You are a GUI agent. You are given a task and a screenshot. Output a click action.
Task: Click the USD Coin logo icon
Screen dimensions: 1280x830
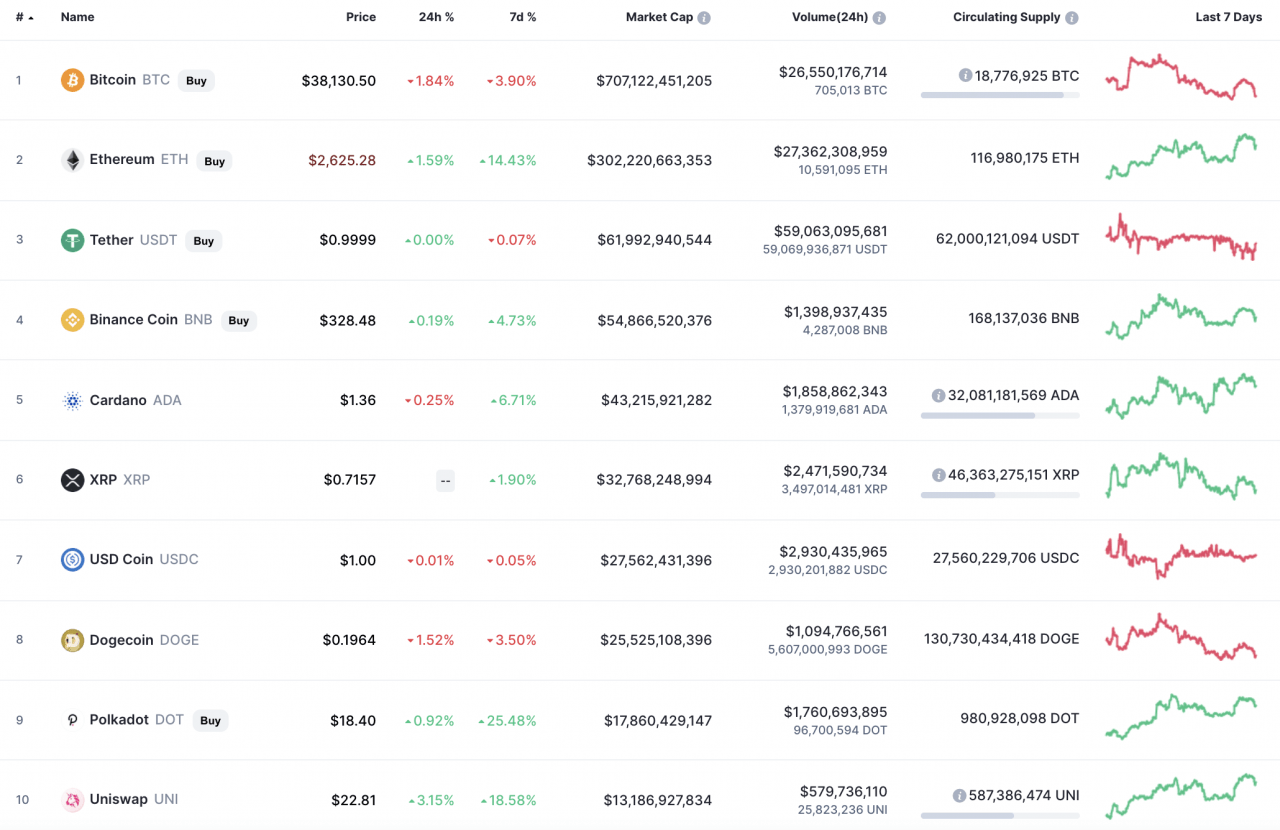72,560
